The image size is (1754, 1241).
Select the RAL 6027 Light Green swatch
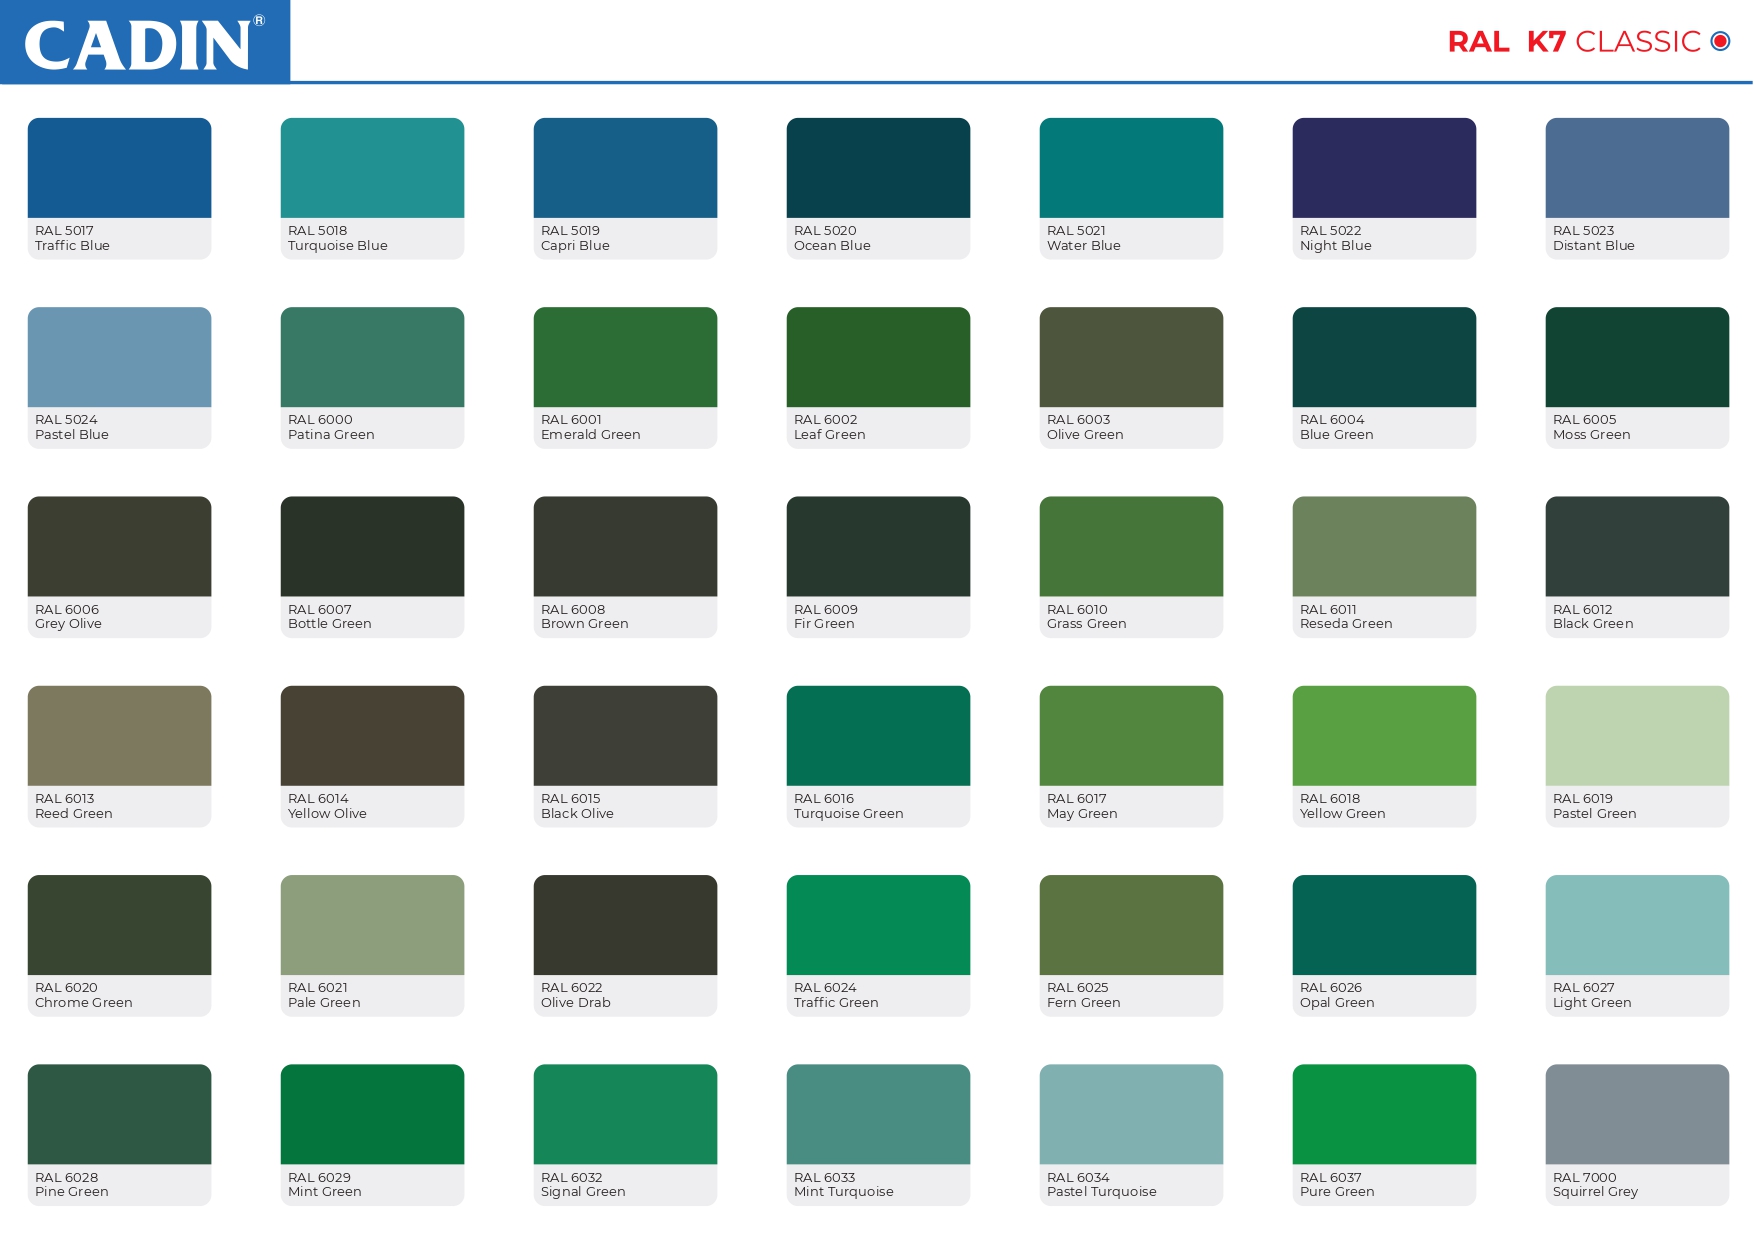[x=1637, y=925]
